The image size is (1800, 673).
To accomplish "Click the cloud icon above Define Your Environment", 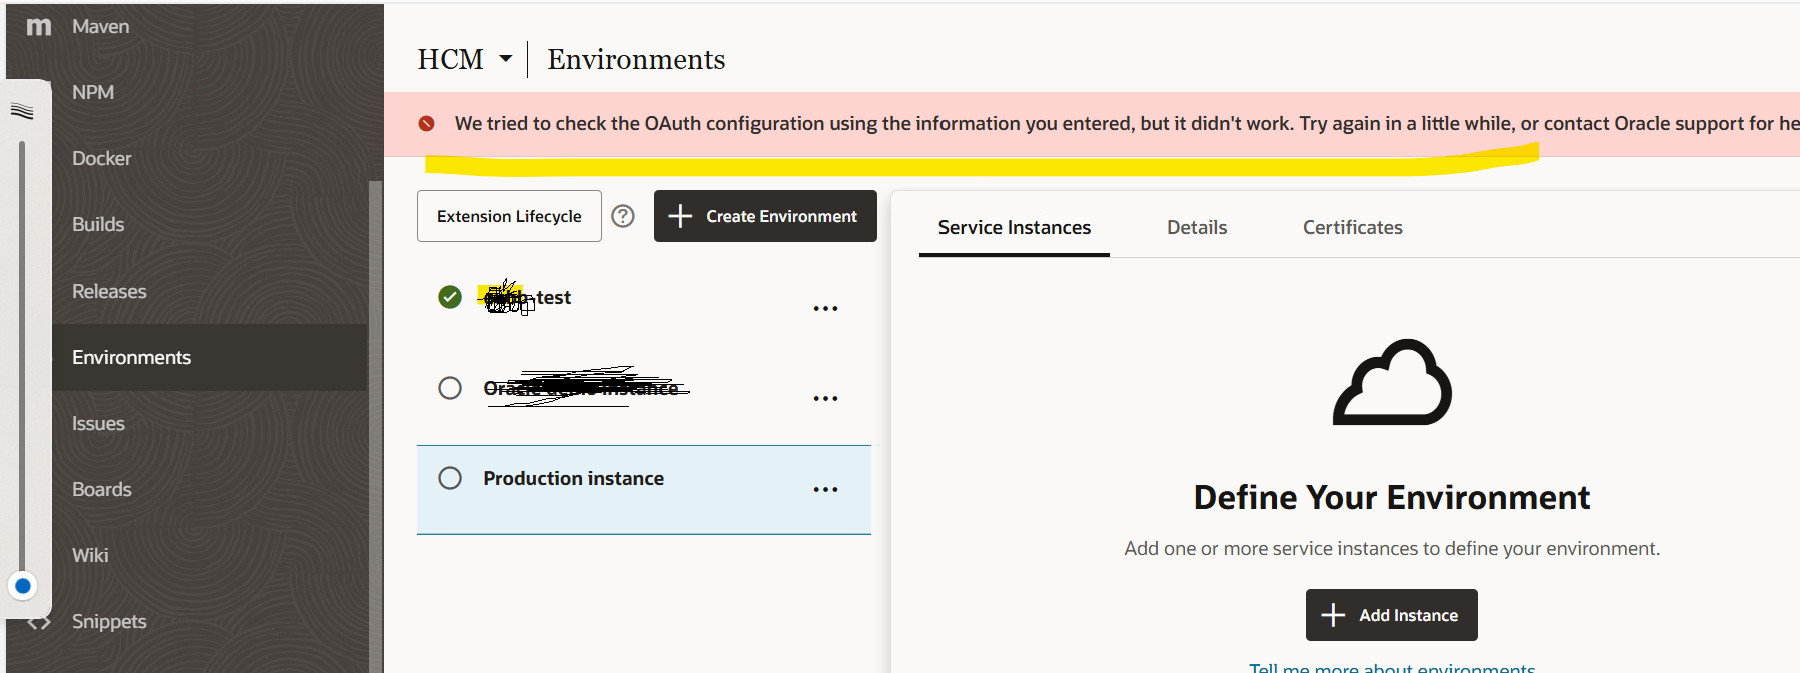I will [1392, 383].
